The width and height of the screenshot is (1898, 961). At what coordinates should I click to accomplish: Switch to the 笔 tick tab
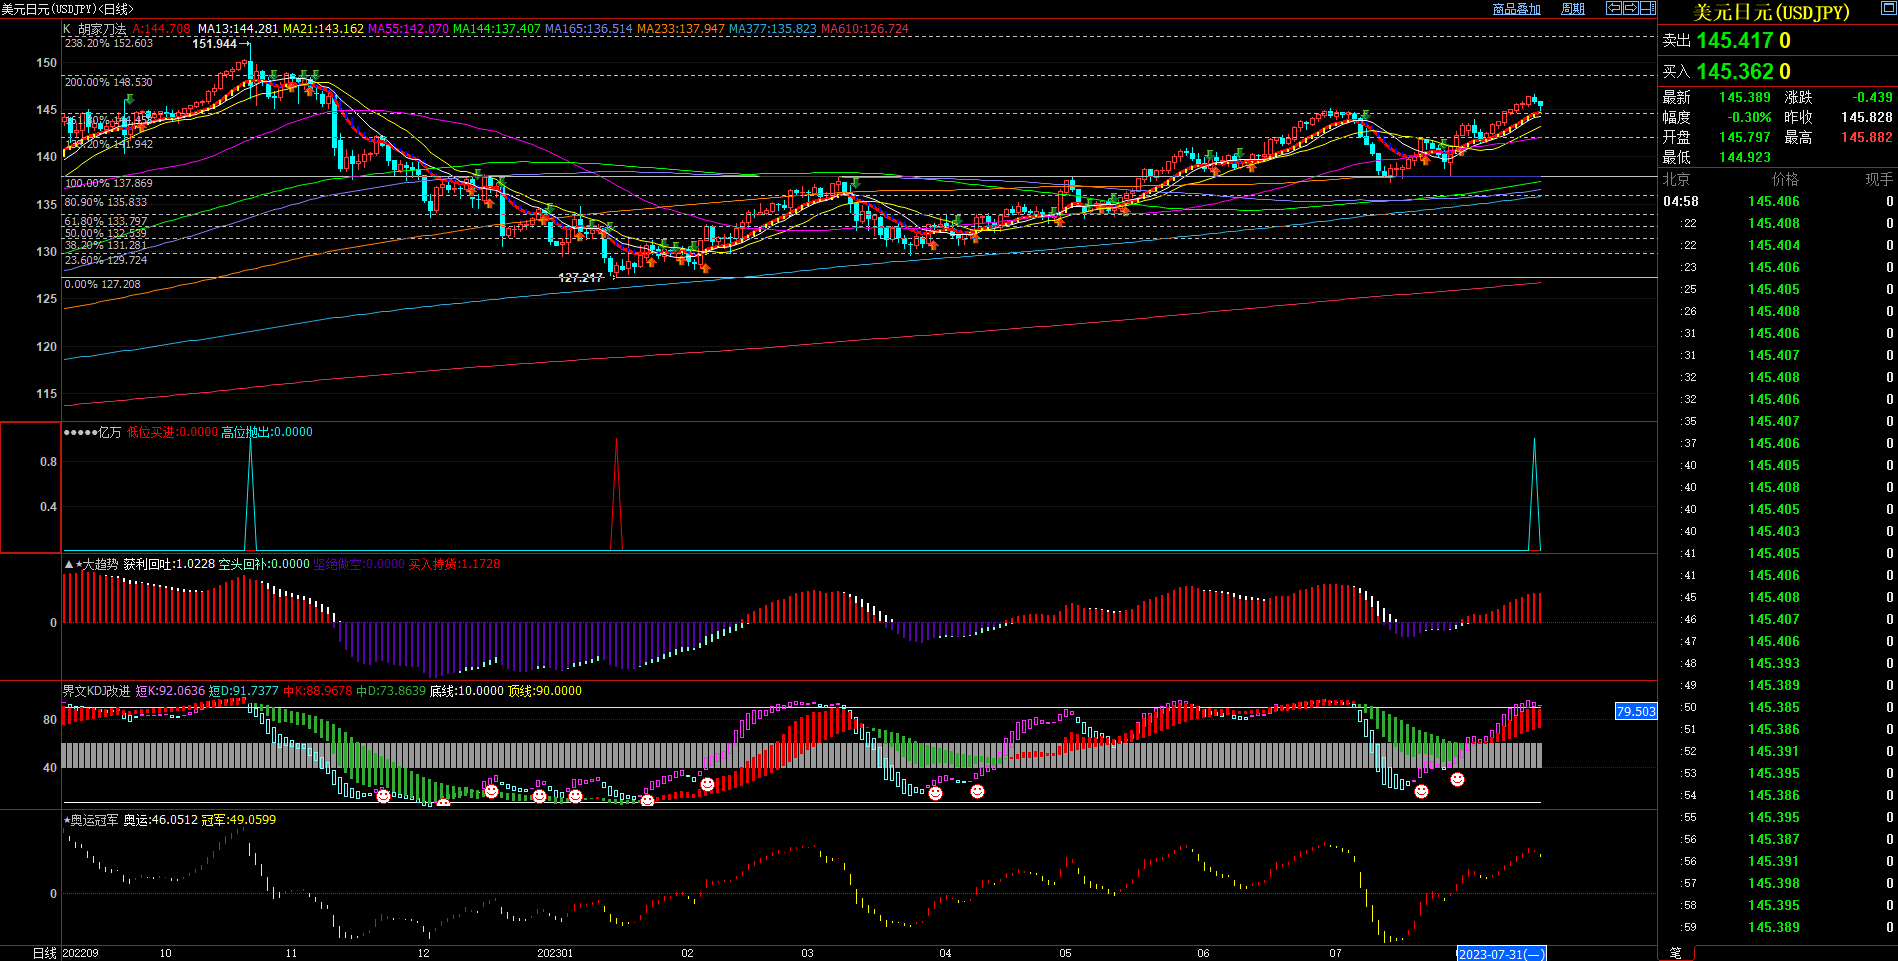(x=1676, y=953)
